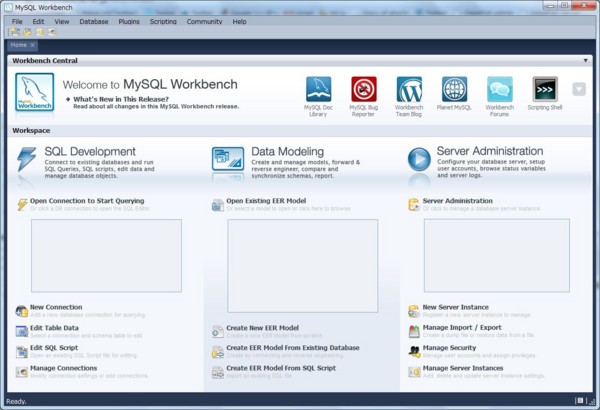The width and height of the screenshot is (600, 410).
Task: Click the Manage Security icon
Action: 414,351
